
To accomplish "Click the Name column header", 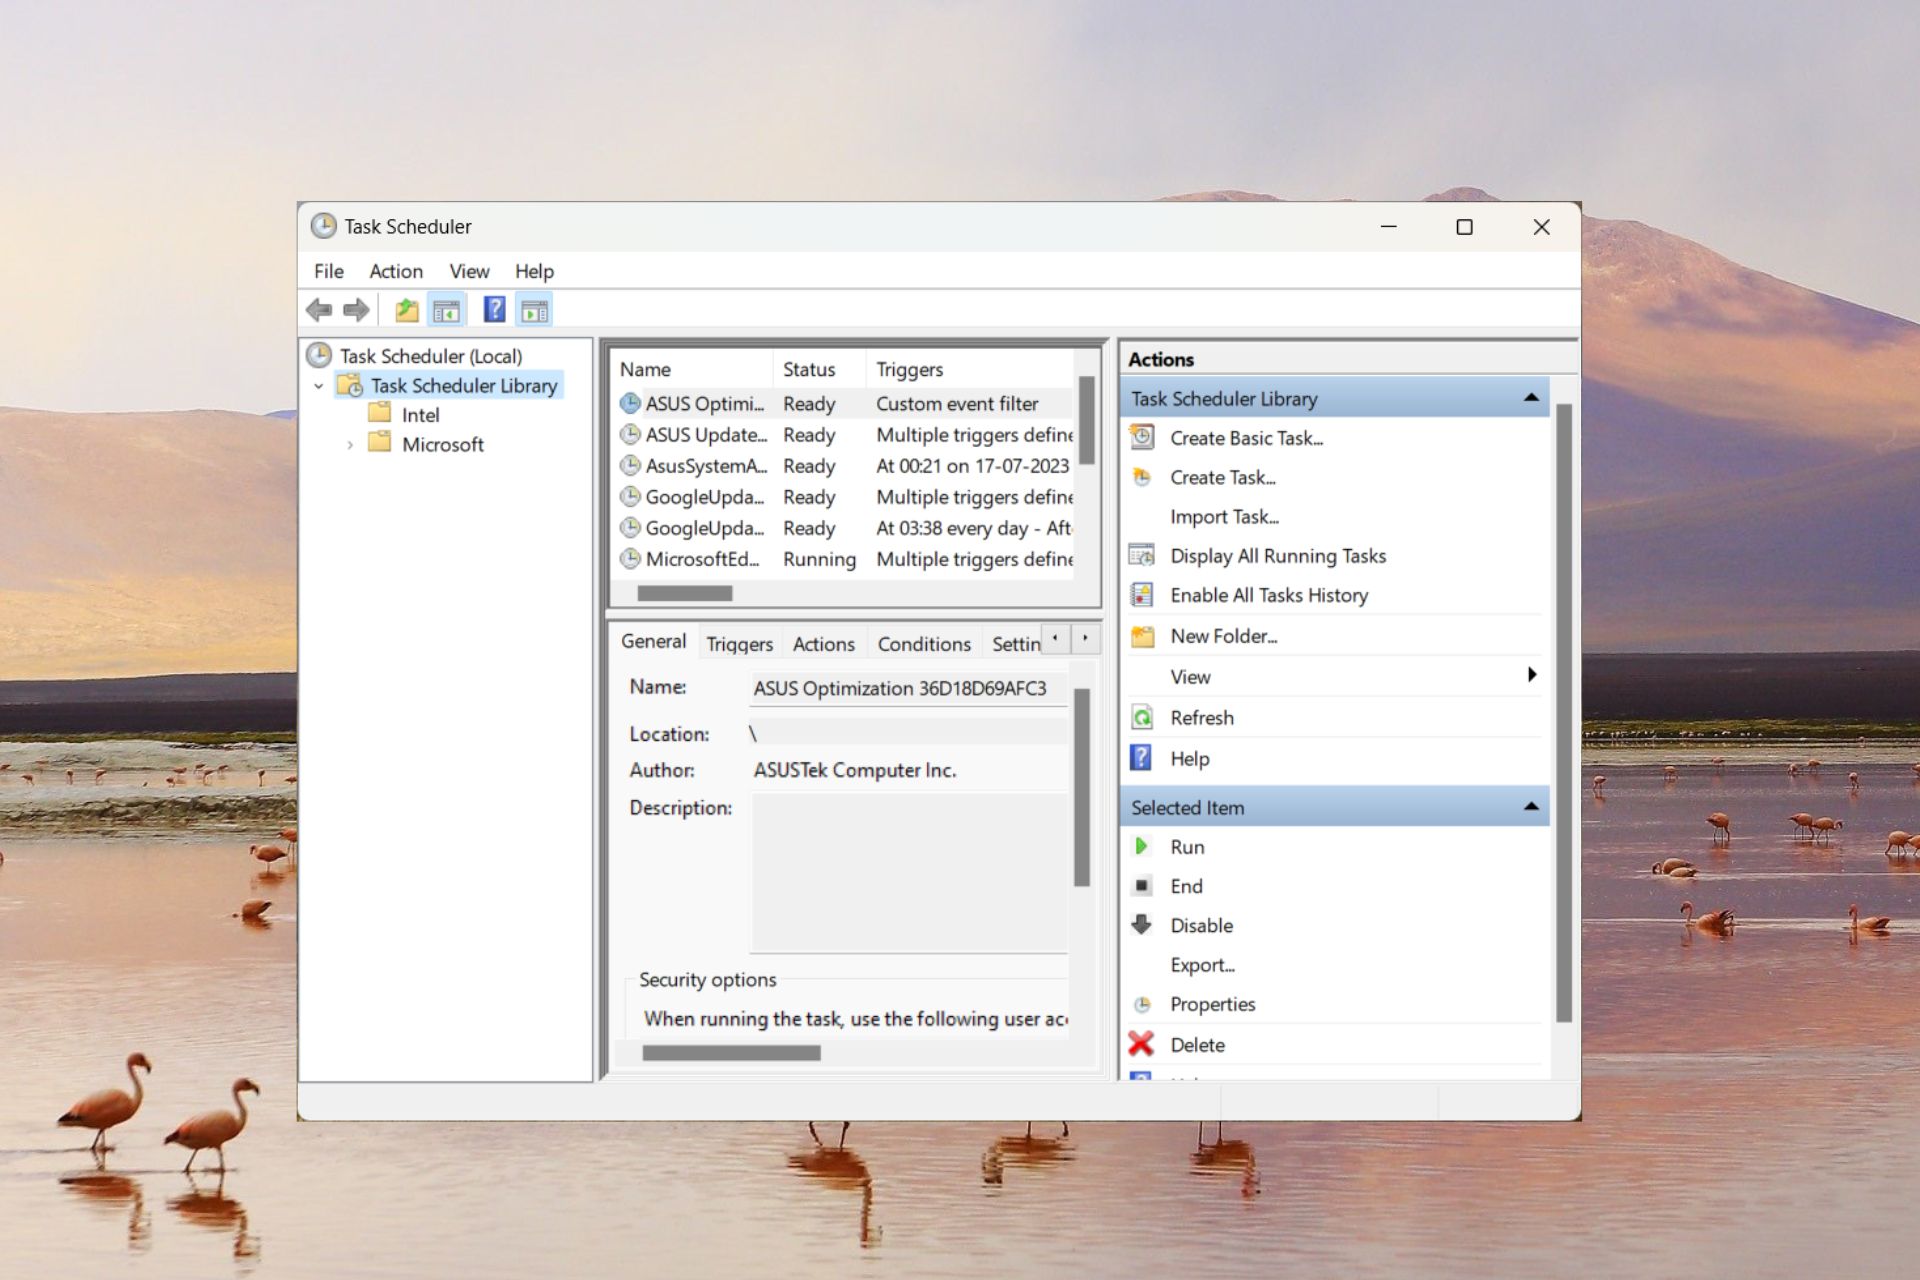I will (x=692, y=369).
